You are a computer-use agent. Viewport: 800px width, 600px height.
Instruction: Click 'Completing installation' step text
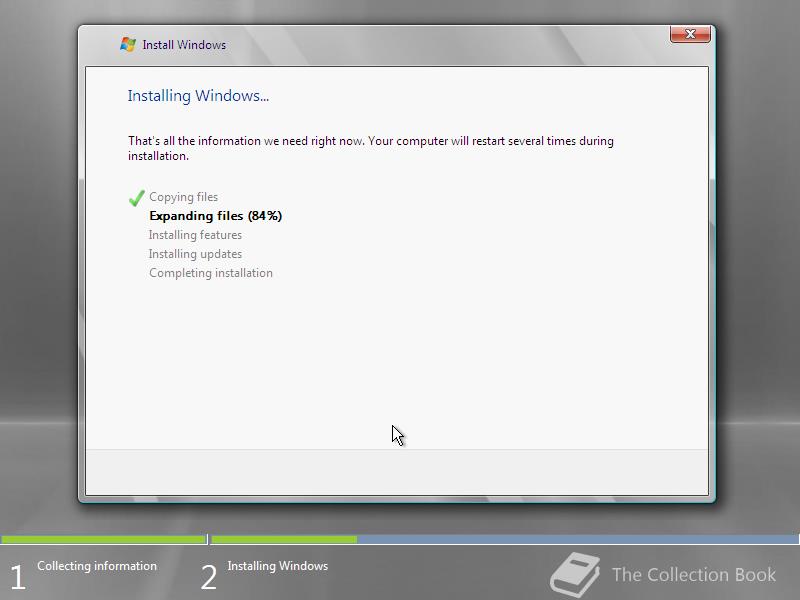point(211,273)
